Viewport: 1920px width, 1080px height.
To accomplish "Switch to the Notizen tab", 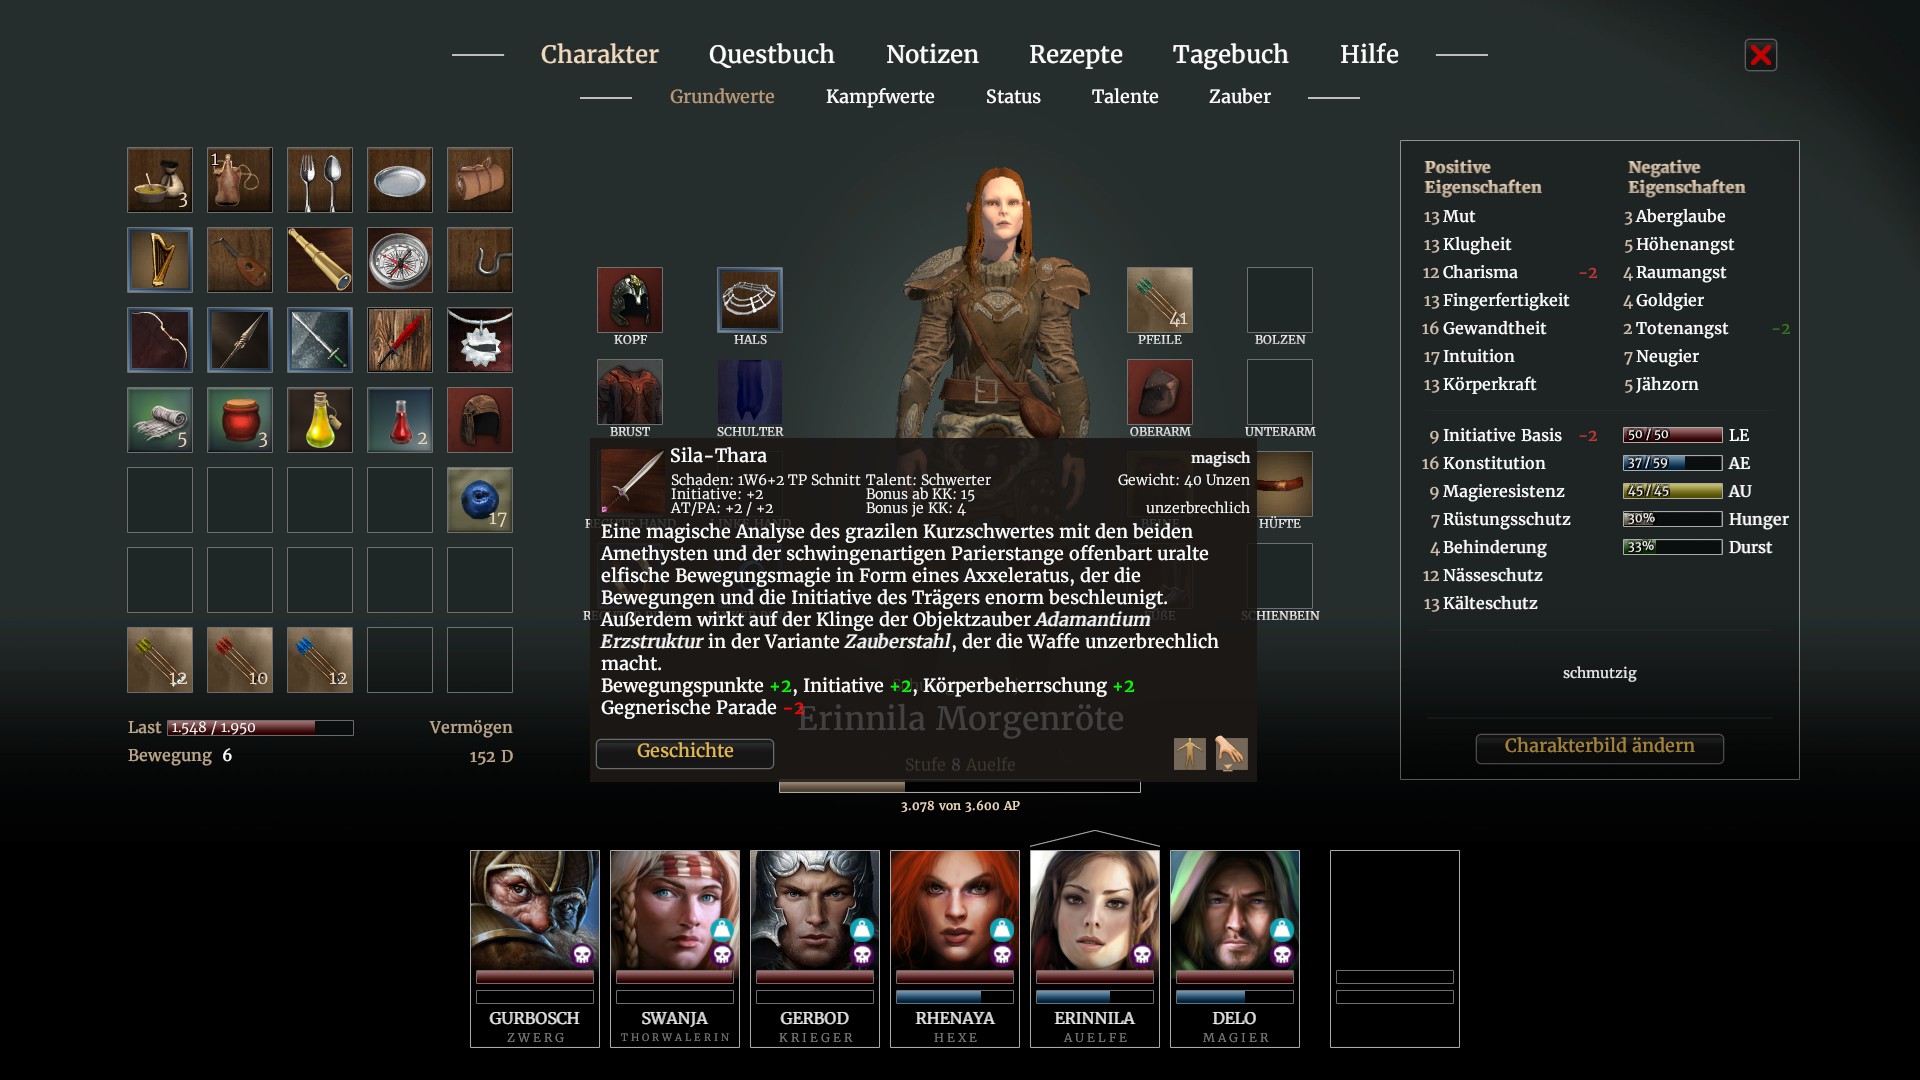I will [x=932, y=54].
